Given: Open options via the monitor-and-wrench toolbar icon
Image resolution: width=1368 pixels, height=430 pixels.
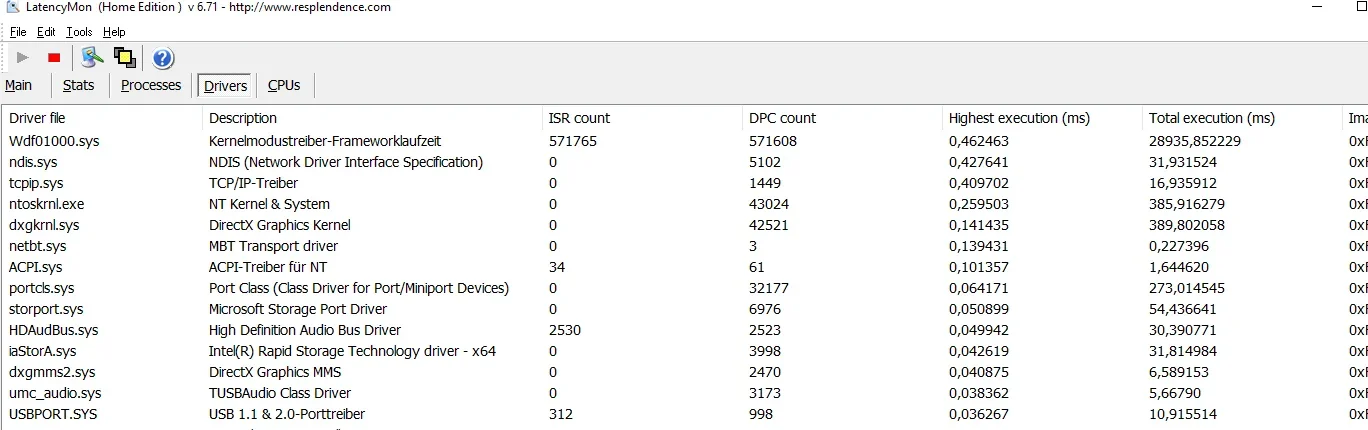Looking at the screenshot, I should 92,58.
